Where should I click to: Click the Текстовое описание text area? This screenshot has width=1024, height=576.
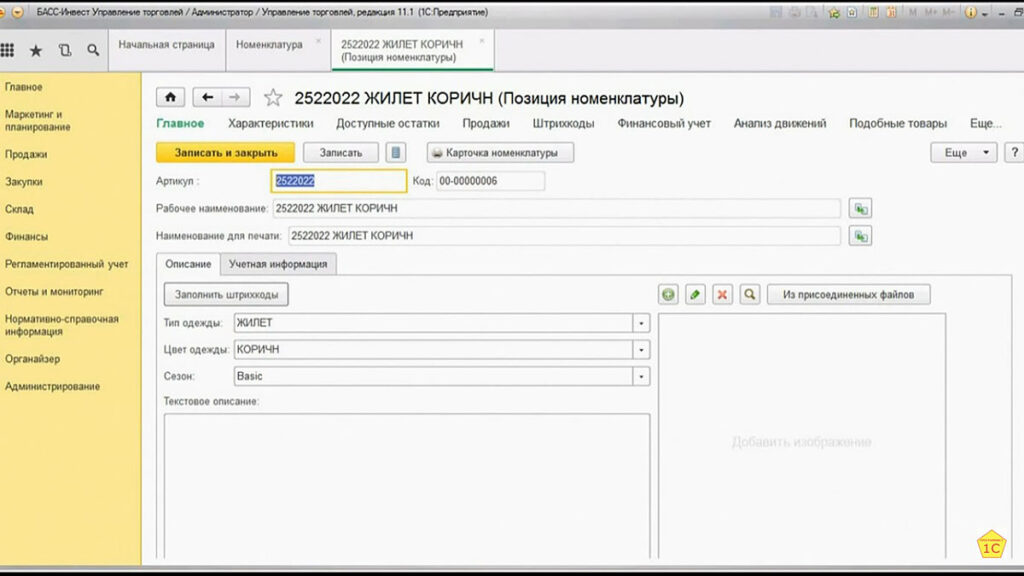407,485
